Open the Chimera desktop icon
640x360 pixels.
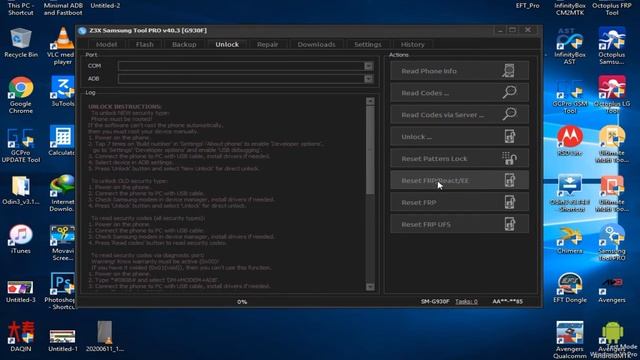pos(570,240)
